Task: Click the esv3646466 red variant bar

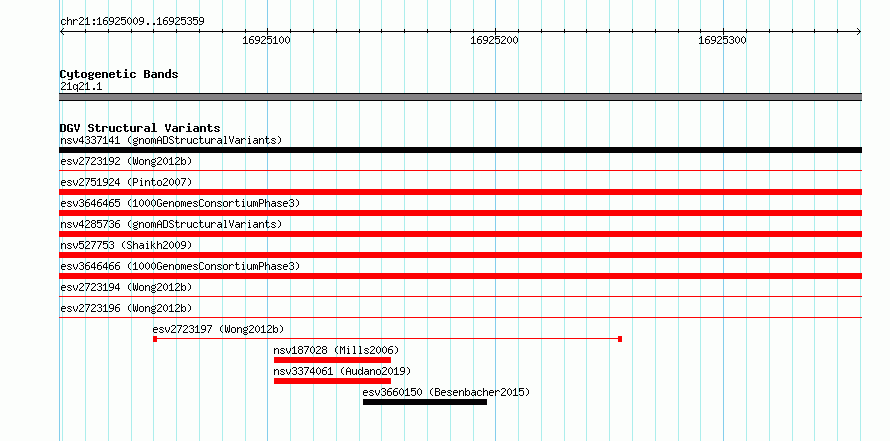Action: point(460,276)
